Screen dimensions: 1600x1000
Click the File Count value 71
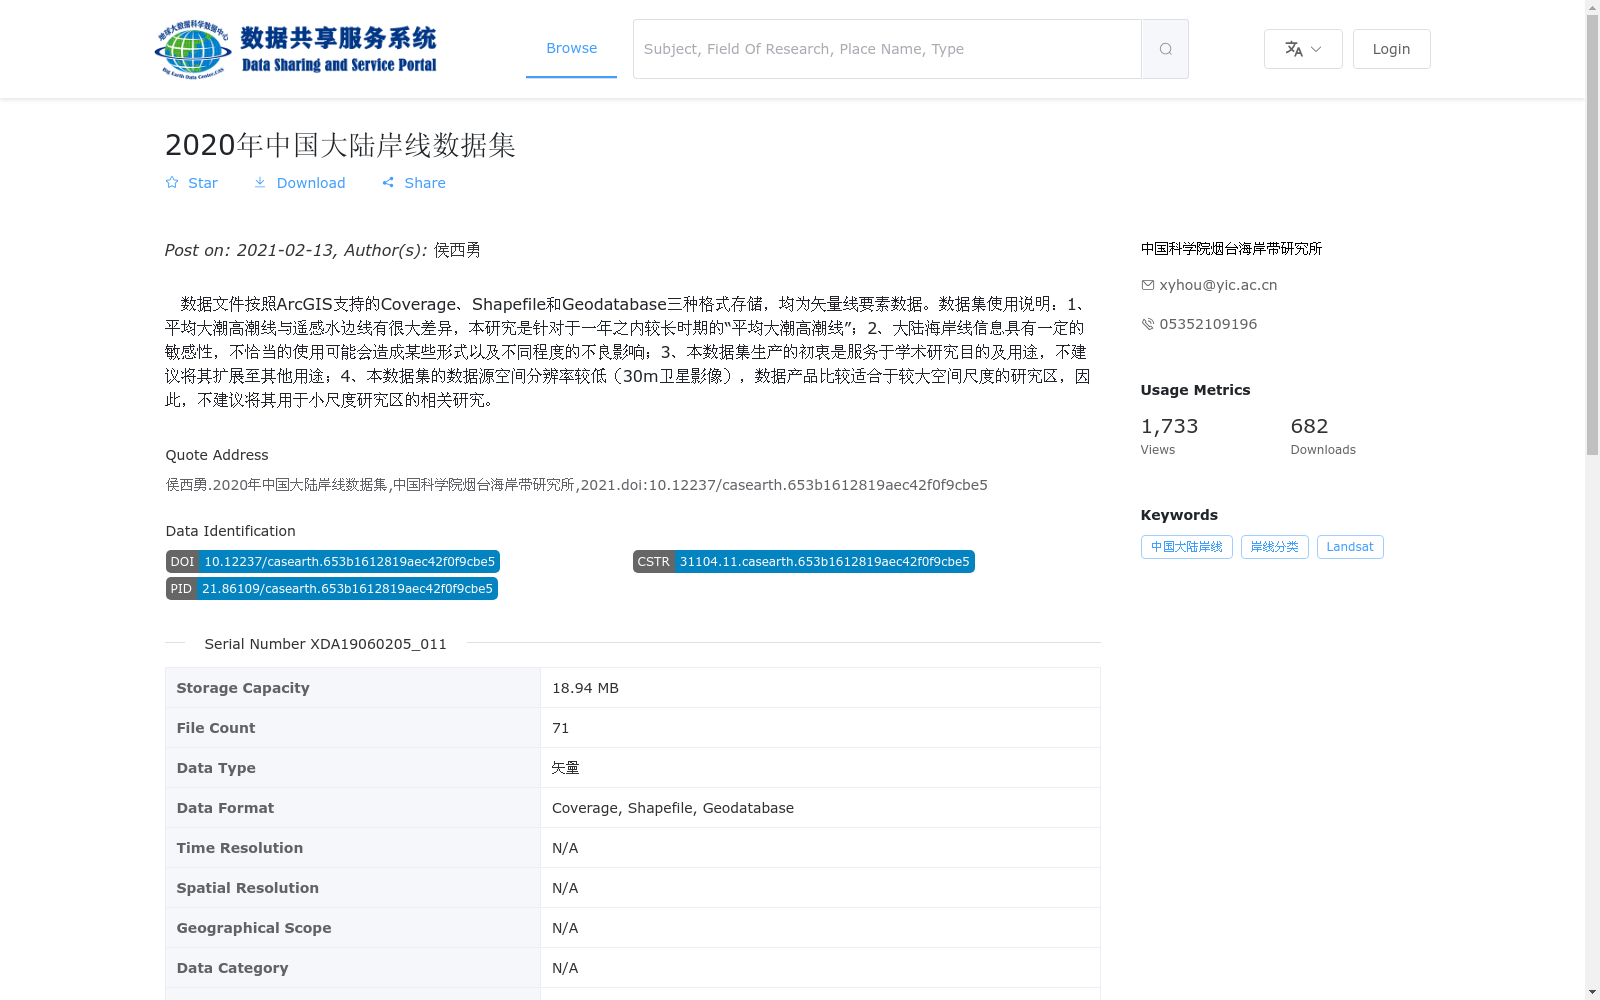click(560, 728)
